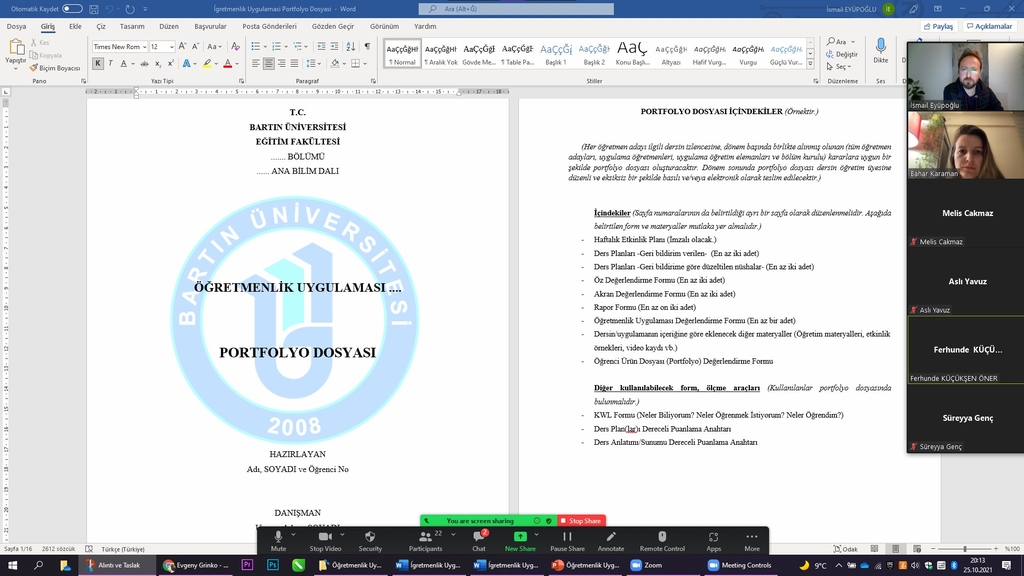Click the text highlight color button
Image resolution: width=1024 pixels, height=576 pixels.
coord(207,63)
